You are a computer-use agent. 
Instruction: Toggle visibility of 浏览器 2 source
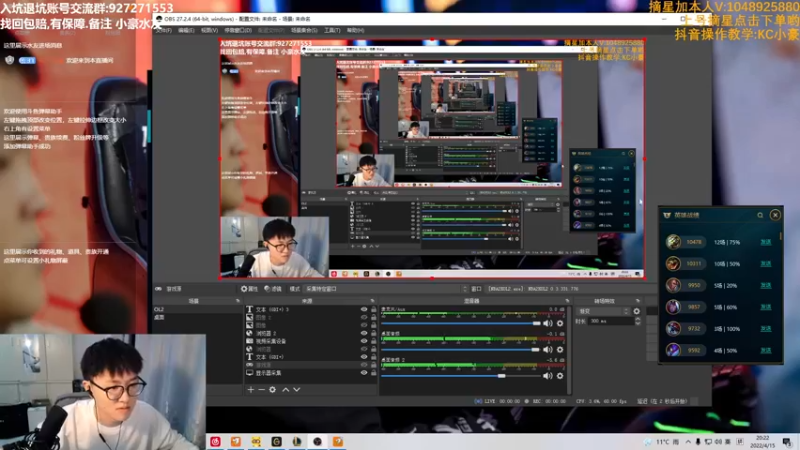[x=364, y=333]
